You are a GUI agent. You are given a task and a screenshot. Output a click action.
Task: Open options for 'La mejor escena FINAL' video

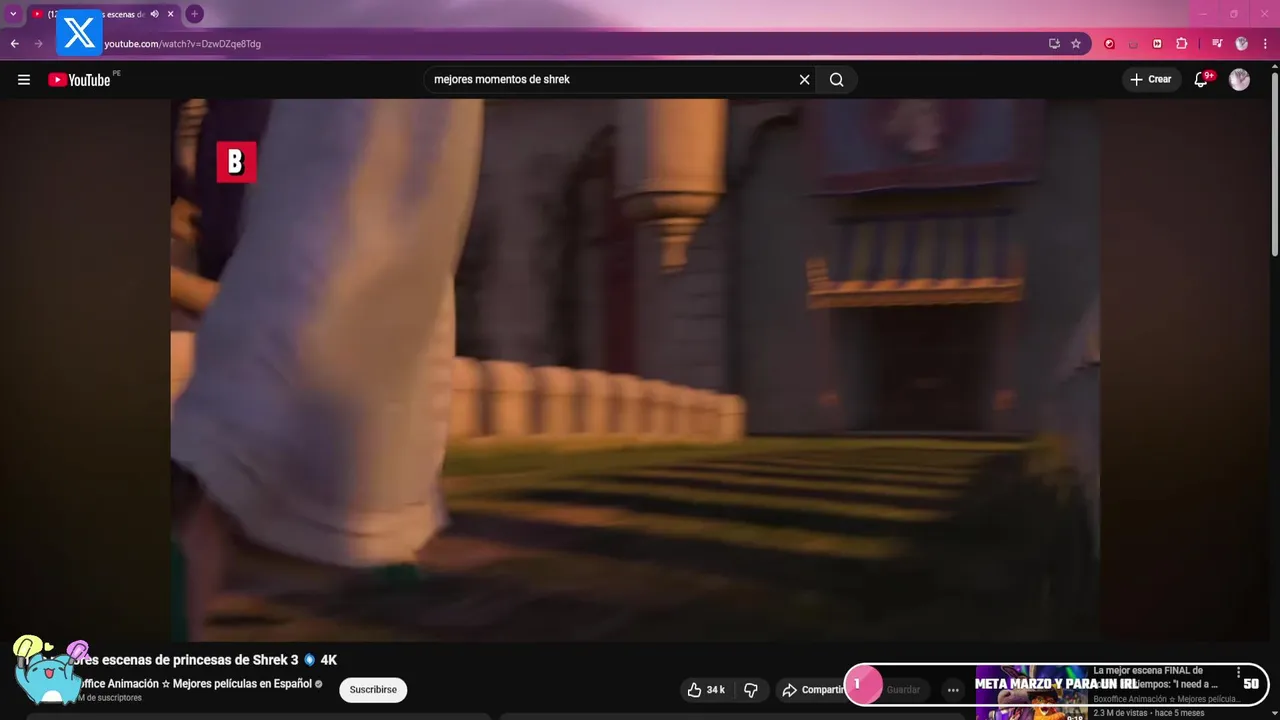1239,673
